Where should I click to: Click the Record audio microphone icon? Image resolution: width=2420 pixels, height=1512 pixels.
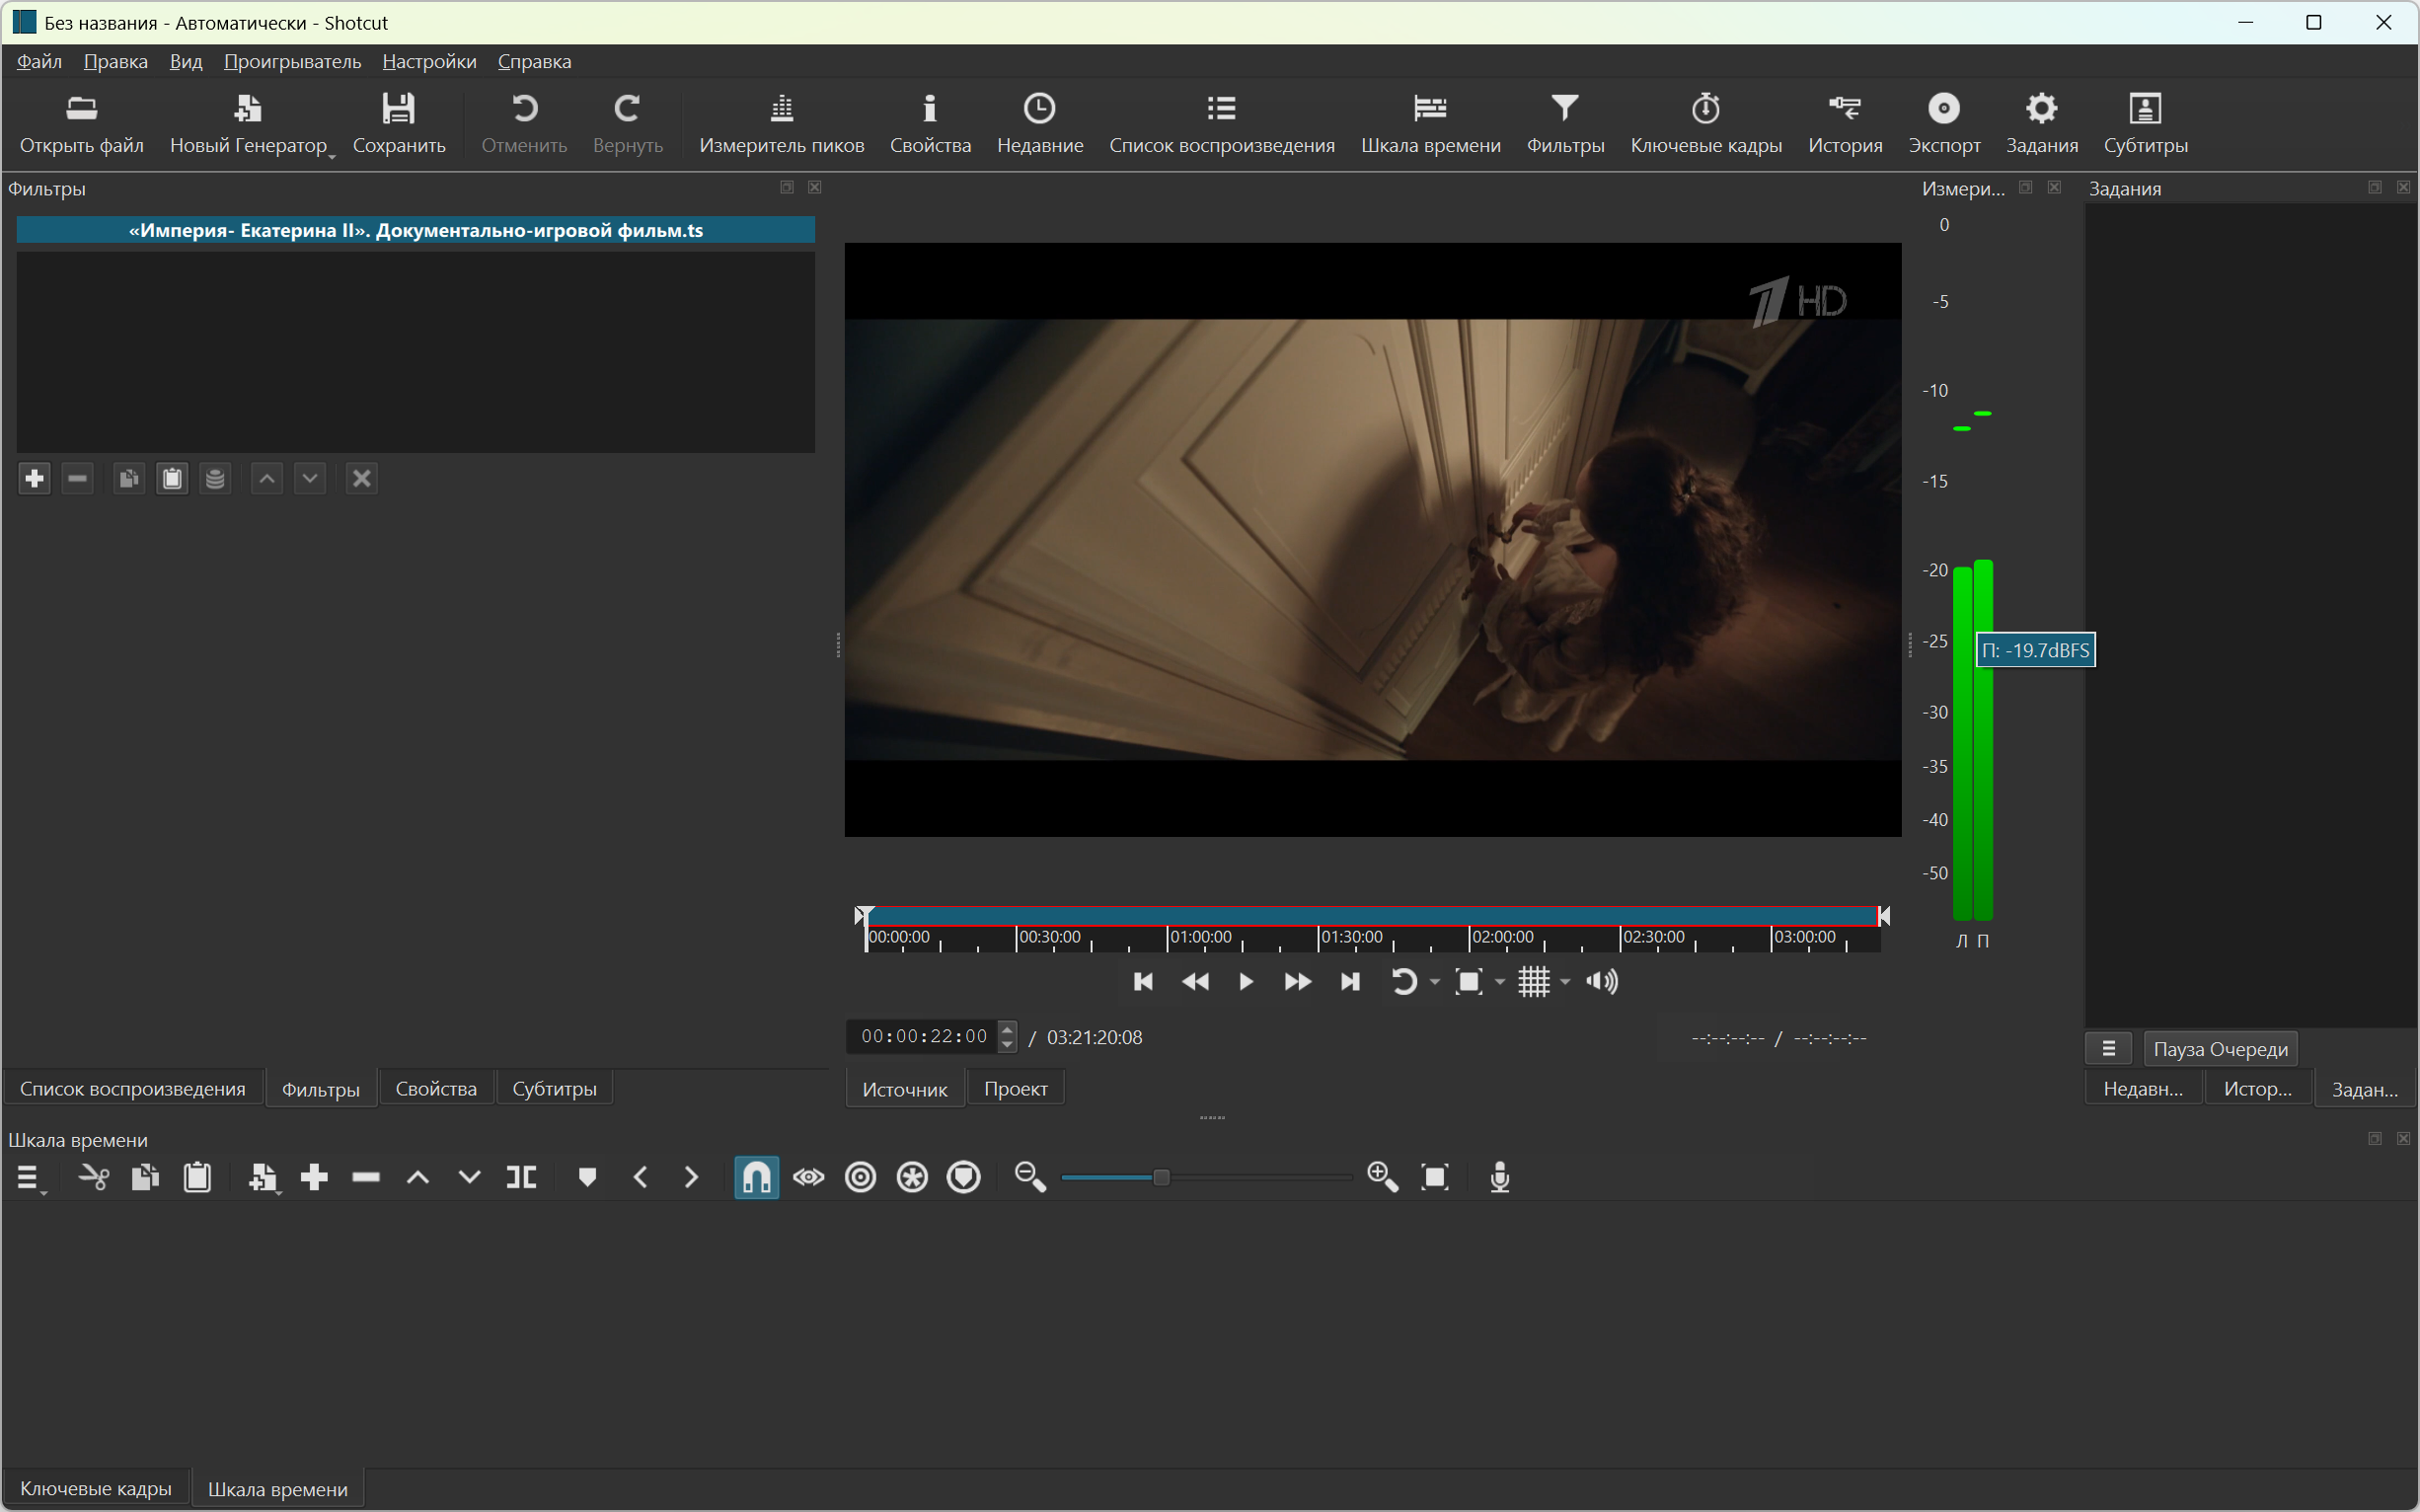coord(1499,1177)
